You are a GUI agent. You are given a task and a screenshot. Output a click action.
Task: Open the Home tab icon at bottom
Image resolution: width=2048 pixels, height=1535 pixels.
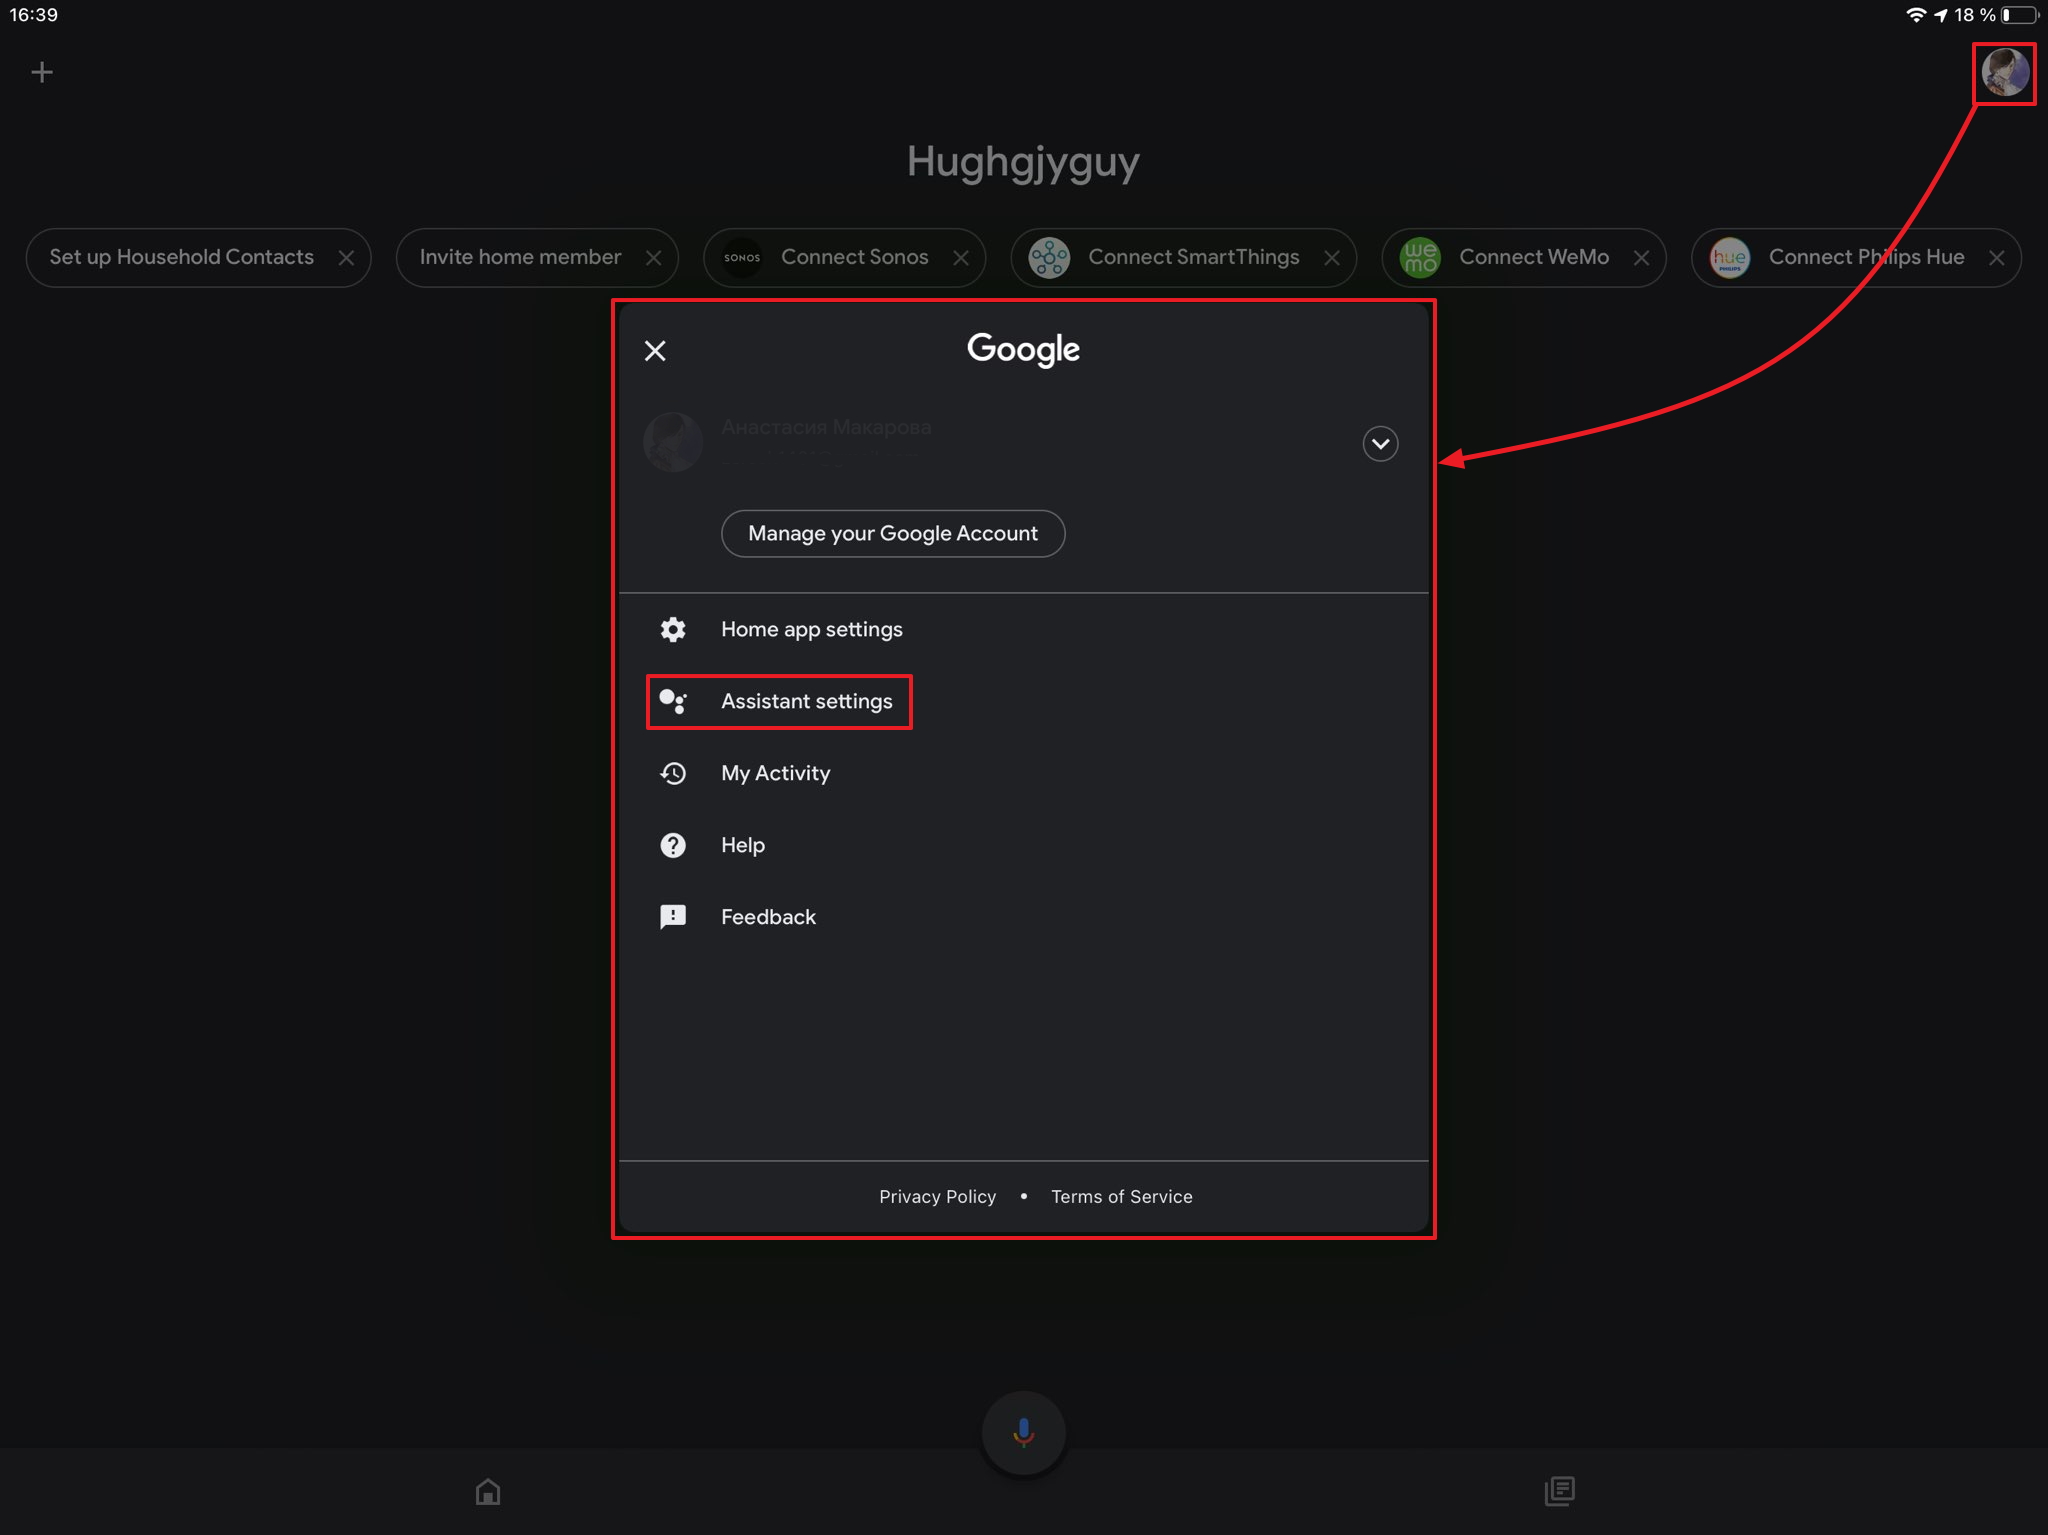point(488,1491)
